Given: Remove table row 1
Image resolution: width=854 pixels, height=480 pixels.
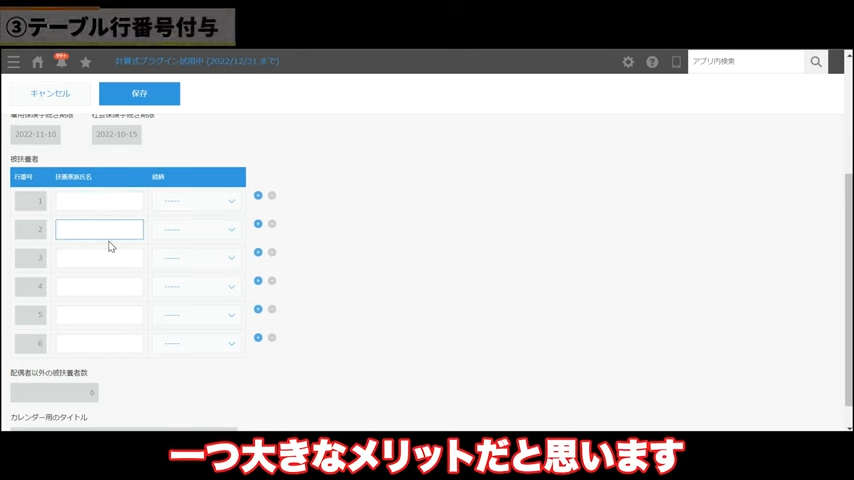Looking at the screenshot, I should click(272, 195).
